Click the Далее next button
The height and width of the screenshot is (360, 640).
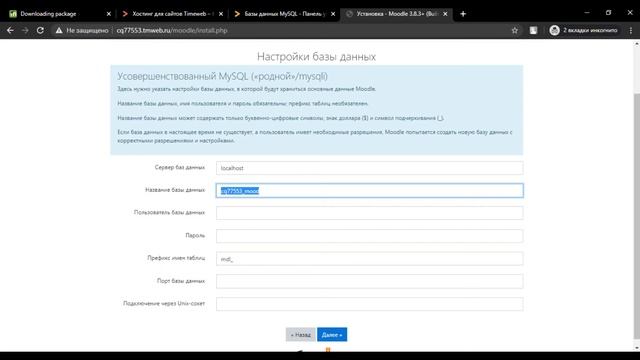click(332, 335)
